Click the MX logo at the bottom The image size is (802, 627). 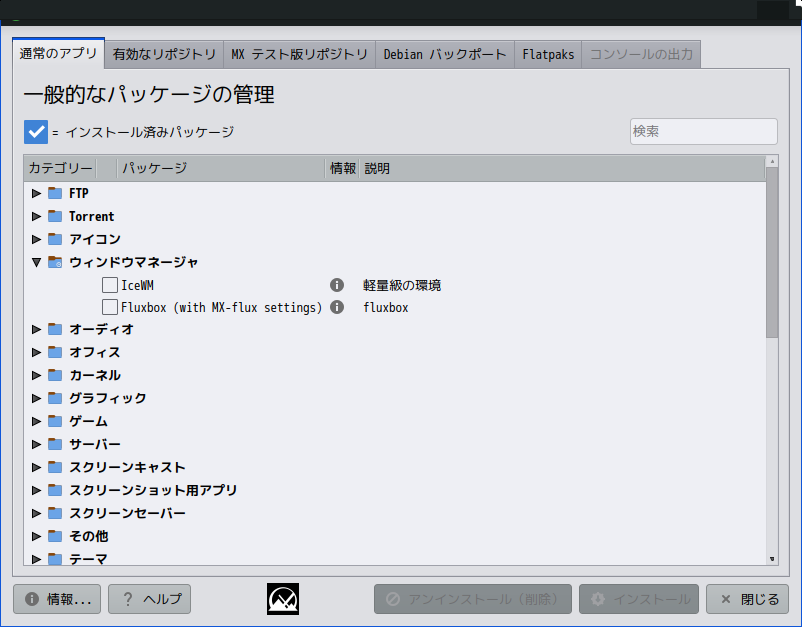tap(282, 597)
